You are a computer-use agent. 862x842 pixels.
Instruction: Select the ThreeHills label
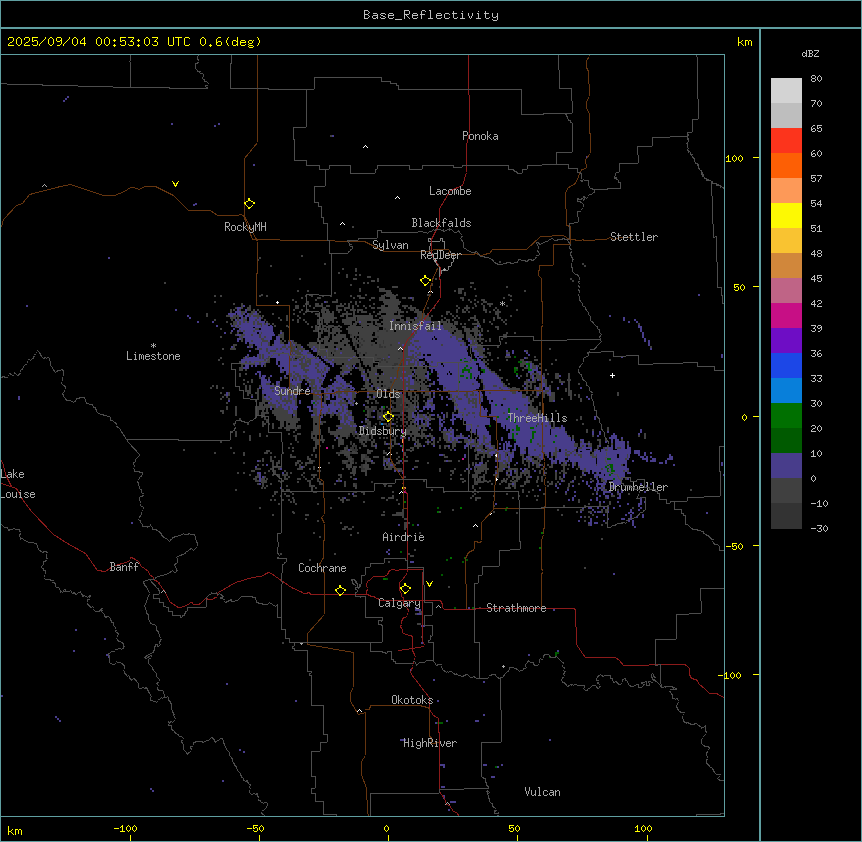click(537, 418)
